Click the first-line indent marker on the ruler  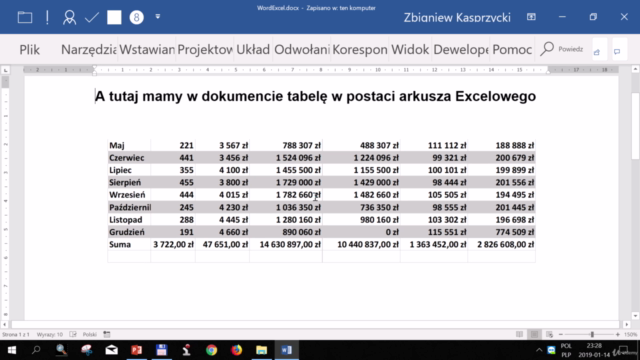coord(95,68)
